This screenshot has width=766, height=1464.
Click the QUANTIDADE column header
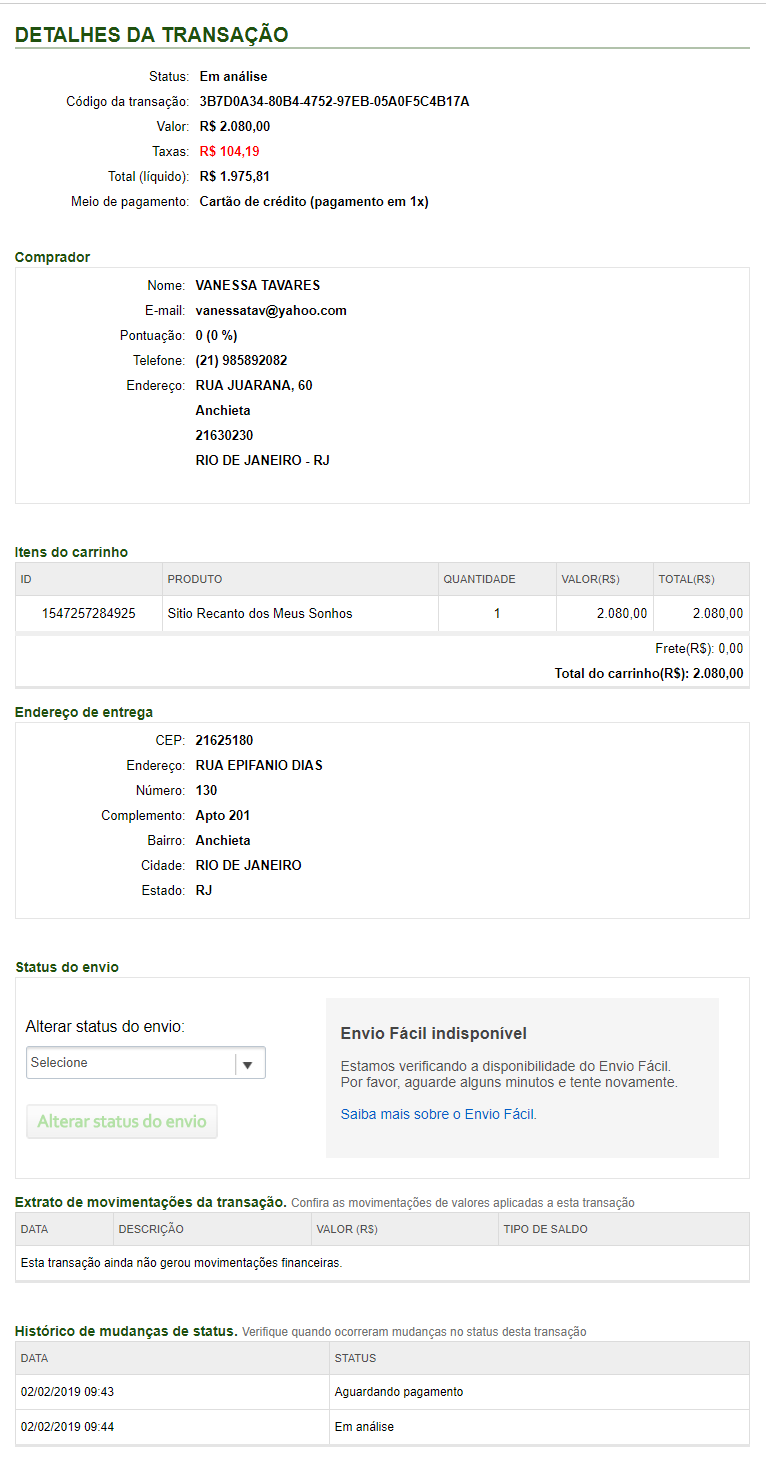click(x=479, y=579)
